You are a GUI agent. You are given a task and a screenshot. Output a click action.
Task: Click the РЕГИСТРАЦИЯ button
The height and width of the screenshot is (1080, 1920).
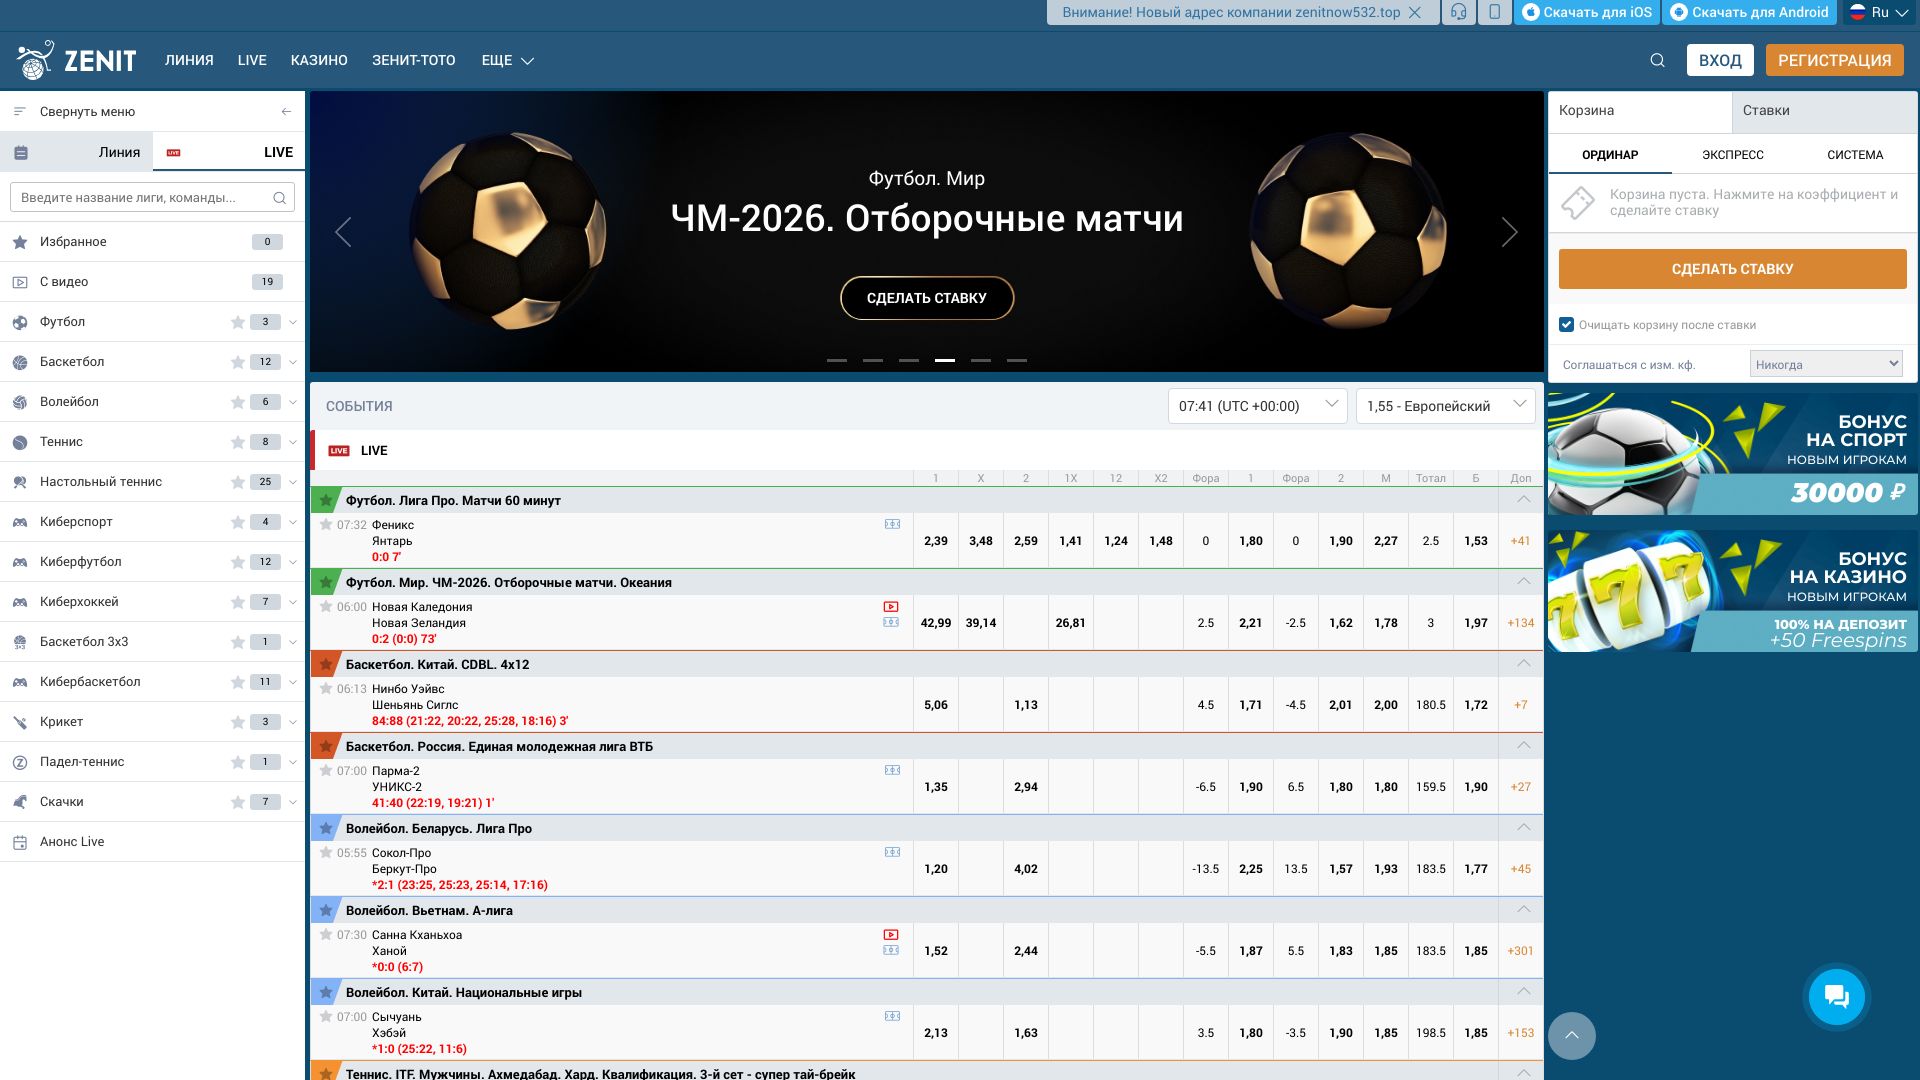pyautogui.click(x=1834, y=61)
